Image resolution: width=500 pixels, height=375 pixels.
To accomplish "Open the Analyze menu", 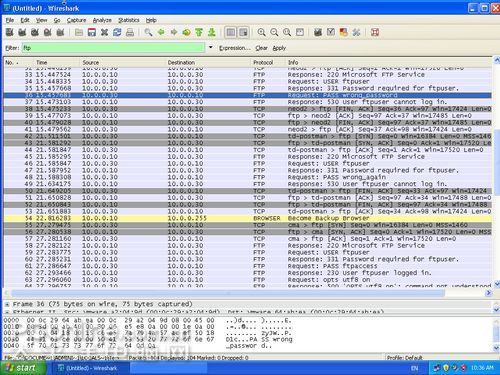I will [x=102, y=20].
